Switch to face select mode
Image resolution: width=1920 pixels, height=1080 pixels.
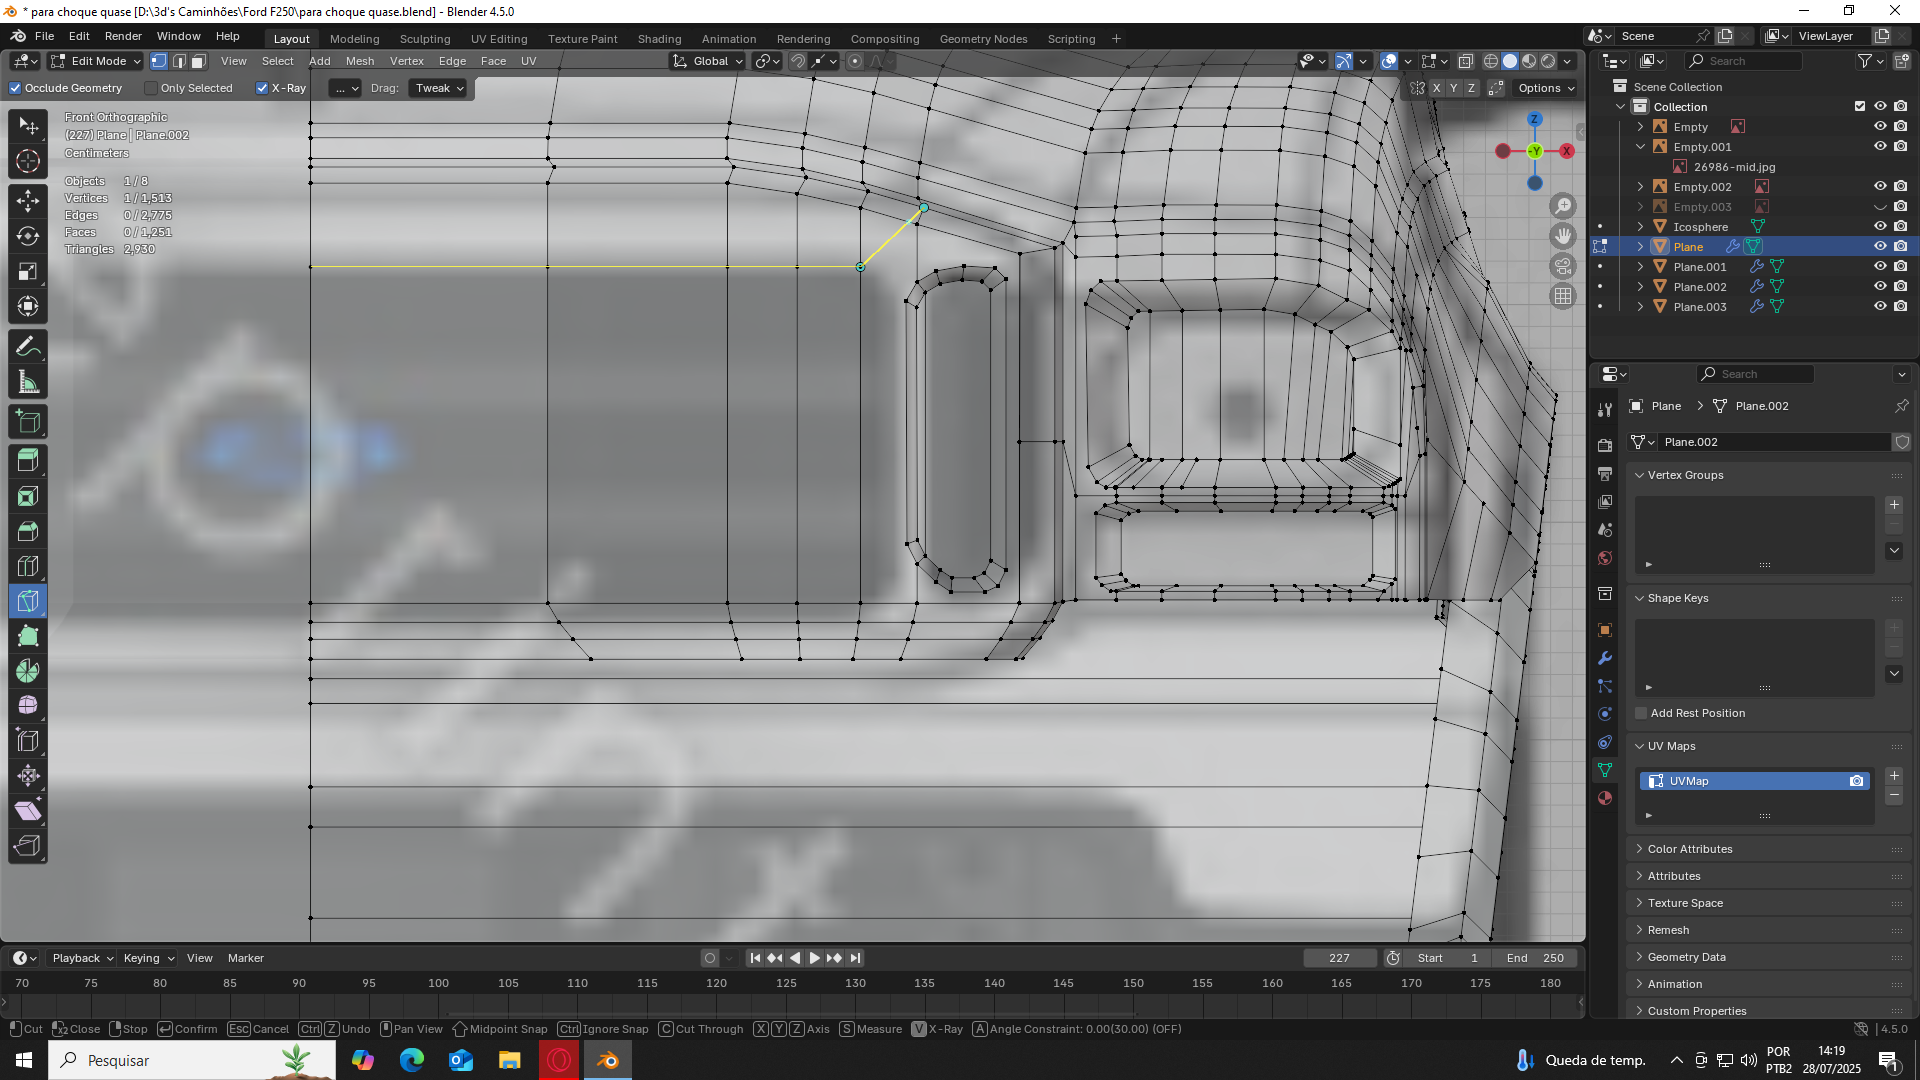point(198,61)
